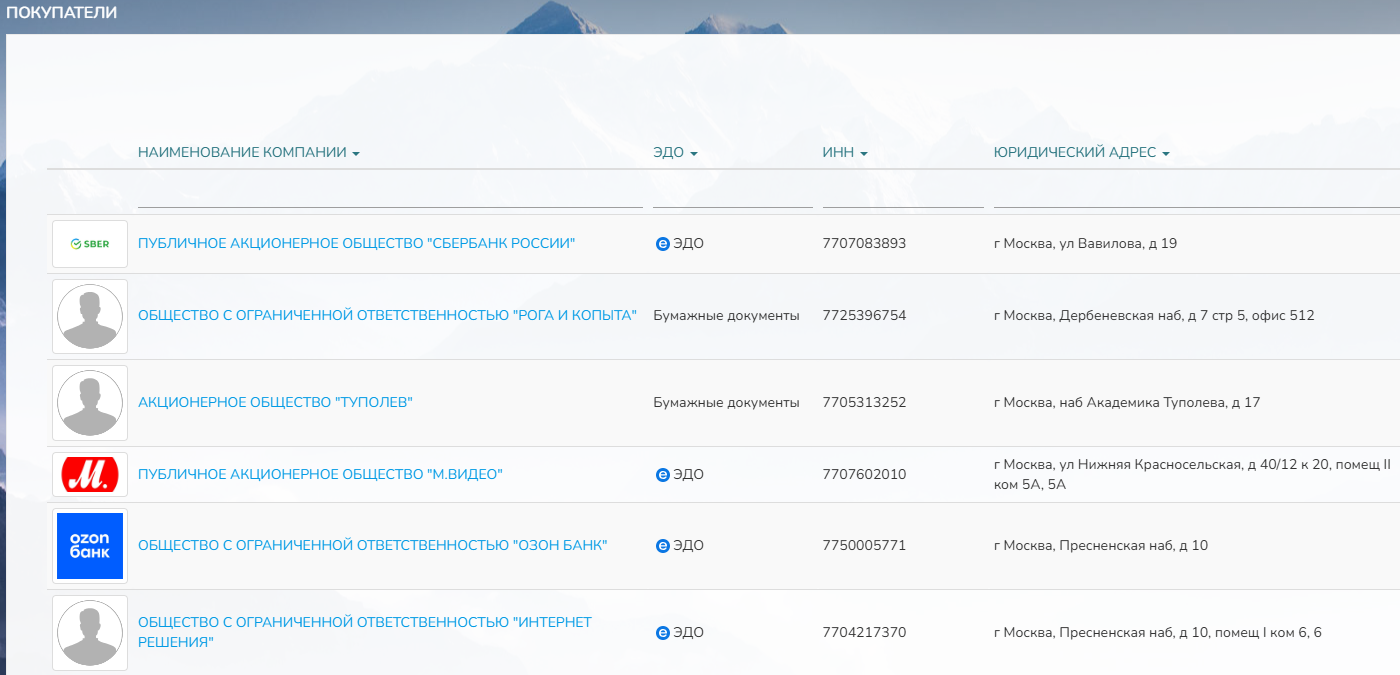Open link ПАО Сбербанк России
1400x675 pixels.
tap(357, 243)
